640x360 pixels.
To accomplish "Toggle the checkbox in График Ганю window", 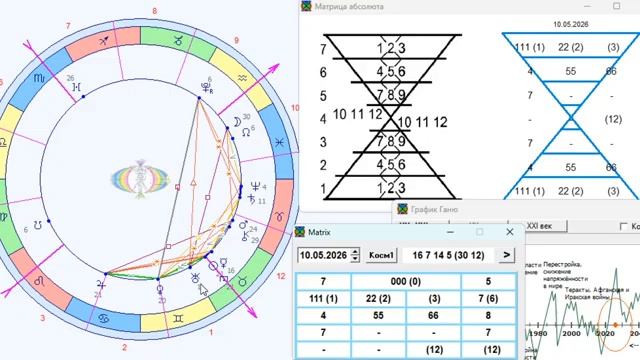I will coord(623,226).
